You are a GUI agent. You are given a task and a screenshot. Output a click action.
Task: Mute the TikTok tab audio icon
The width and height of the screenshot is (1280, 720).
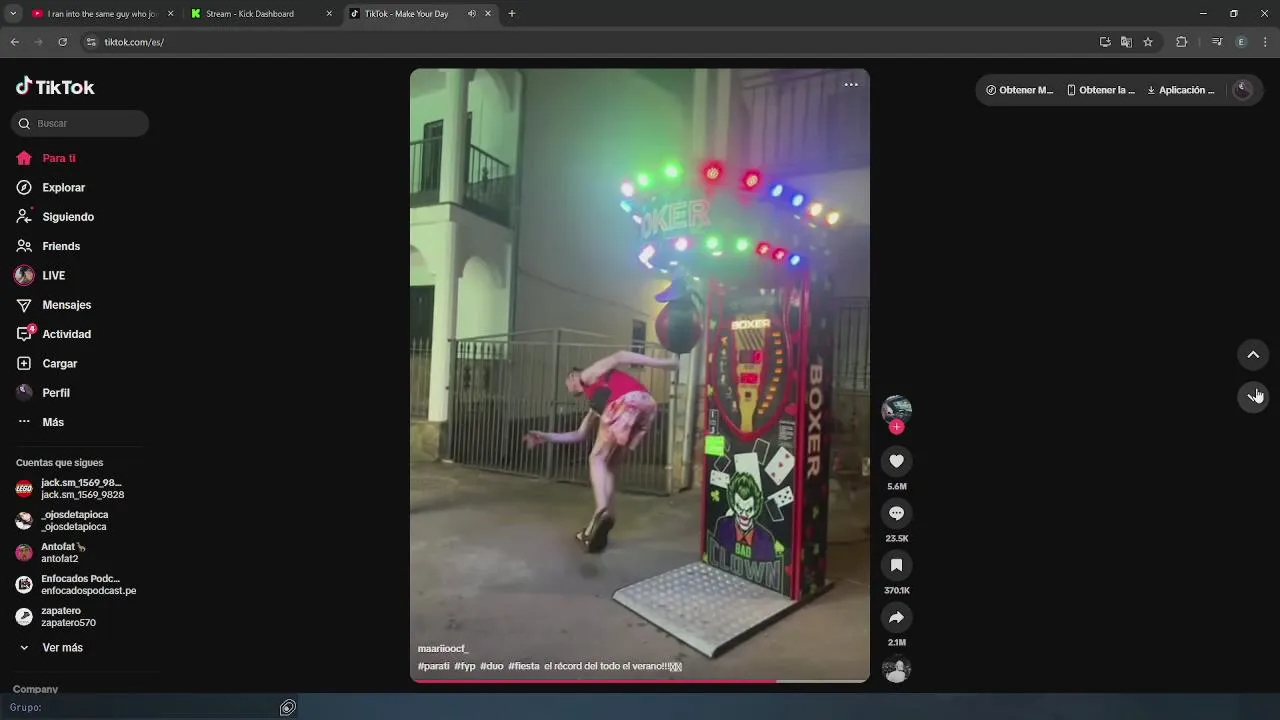[x=472, y=14]
